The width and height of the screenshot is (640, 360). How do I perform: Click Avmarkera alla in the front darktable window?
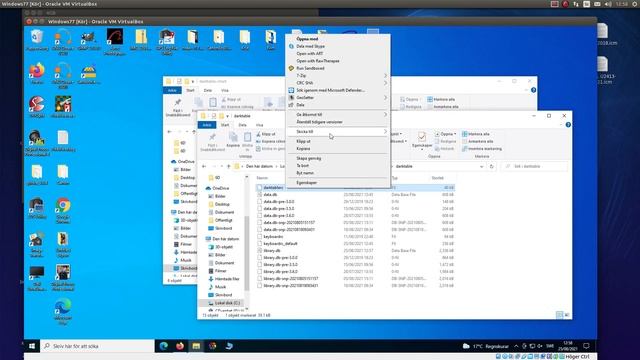pyautogui.click(x=478, y=141)
